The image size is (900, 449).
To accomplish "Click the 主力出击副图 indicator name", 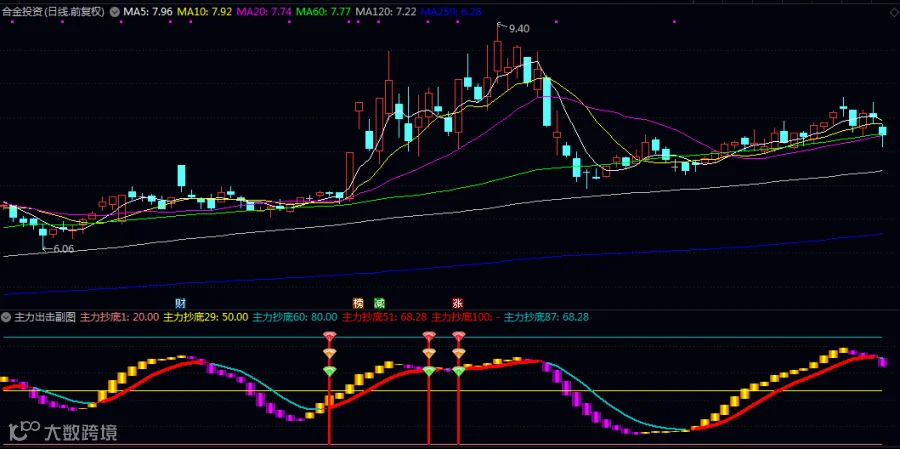I will (x=45, y=316).
